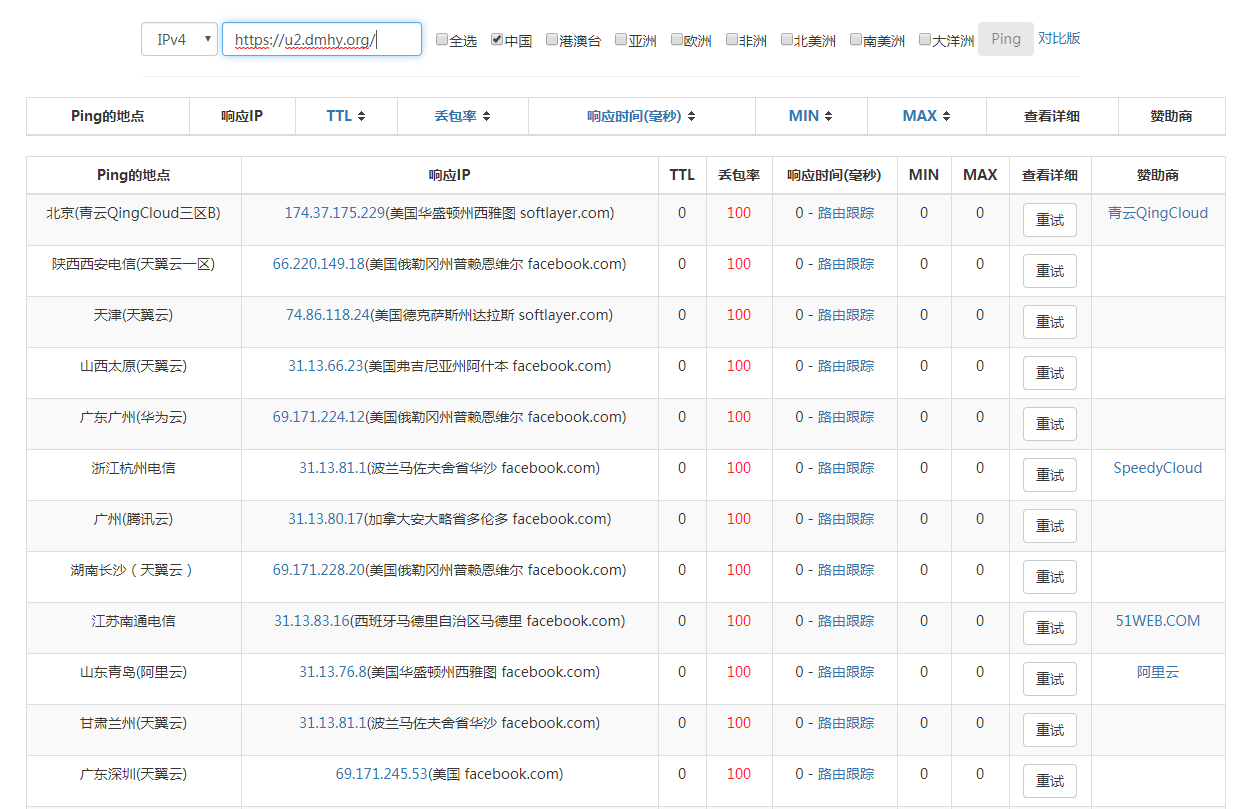The width and height of the screenshot is (1252, 809).
Task: Sort the MAX column
Action: 925,115
